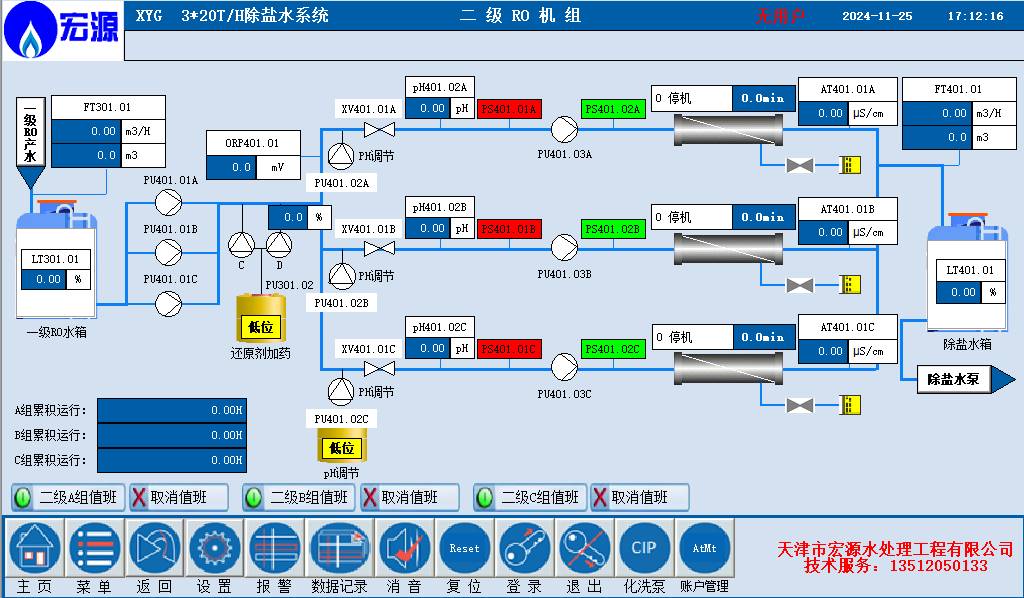
Task: Select pump PU401.01A symbol
Action: [x=168, y=202]
